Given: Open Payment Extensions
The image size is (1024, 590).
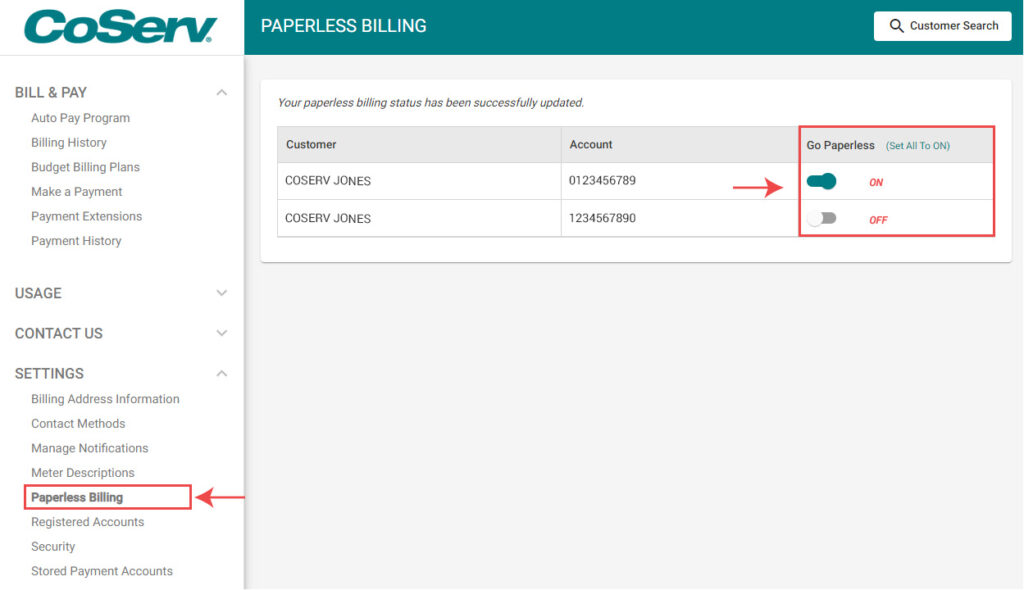Looking at the screenshot, I should (86, 216).
